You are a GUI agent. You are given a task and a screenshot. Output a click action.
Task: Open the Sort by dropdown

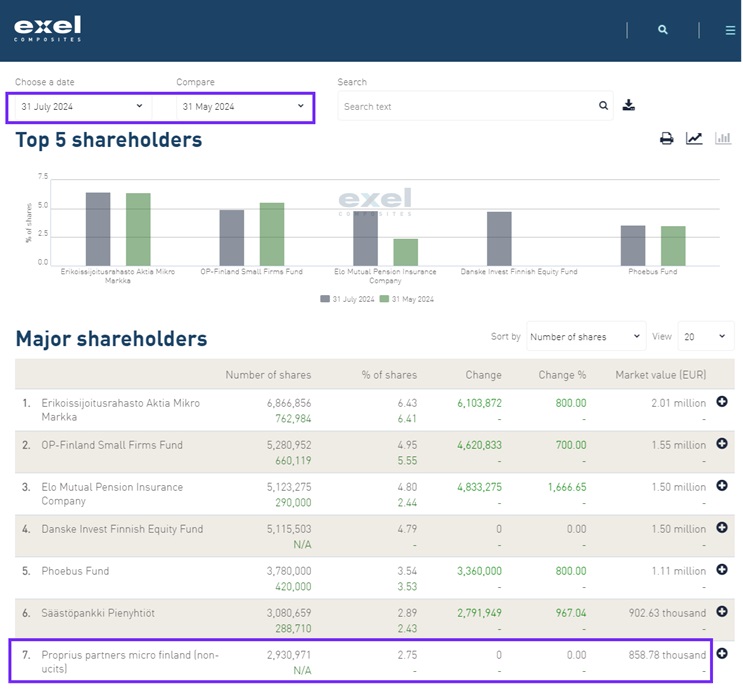pyautogui.click(x=586, y=337)
